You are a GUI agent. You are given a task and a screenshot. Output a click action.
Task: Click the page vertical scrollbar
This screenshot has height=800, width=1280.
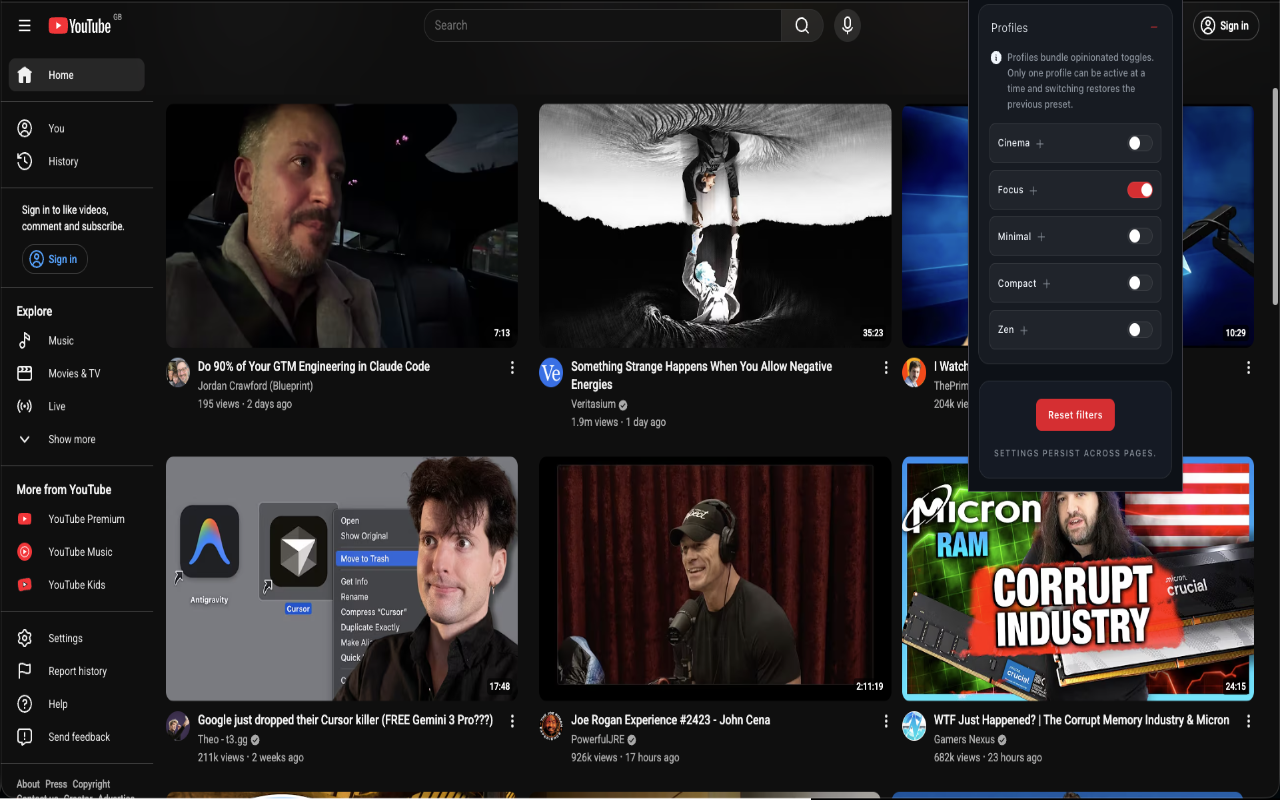1274,195
